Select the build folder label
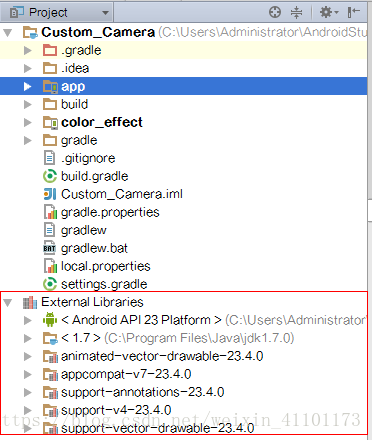 pos(74,104)
